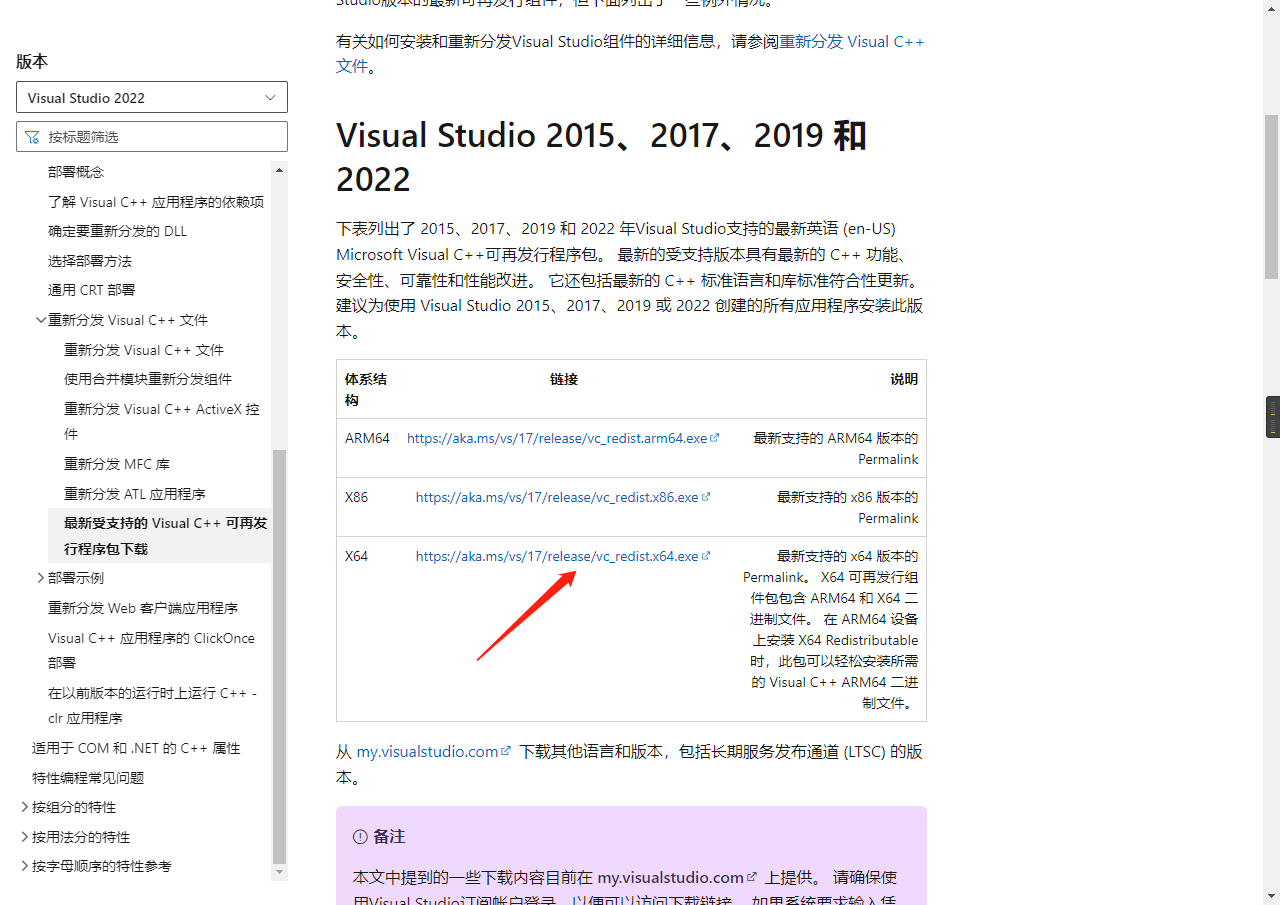Click the external link icon beside the ARM64 link
Screen dimensions: 1280x905
pos(716,437)
